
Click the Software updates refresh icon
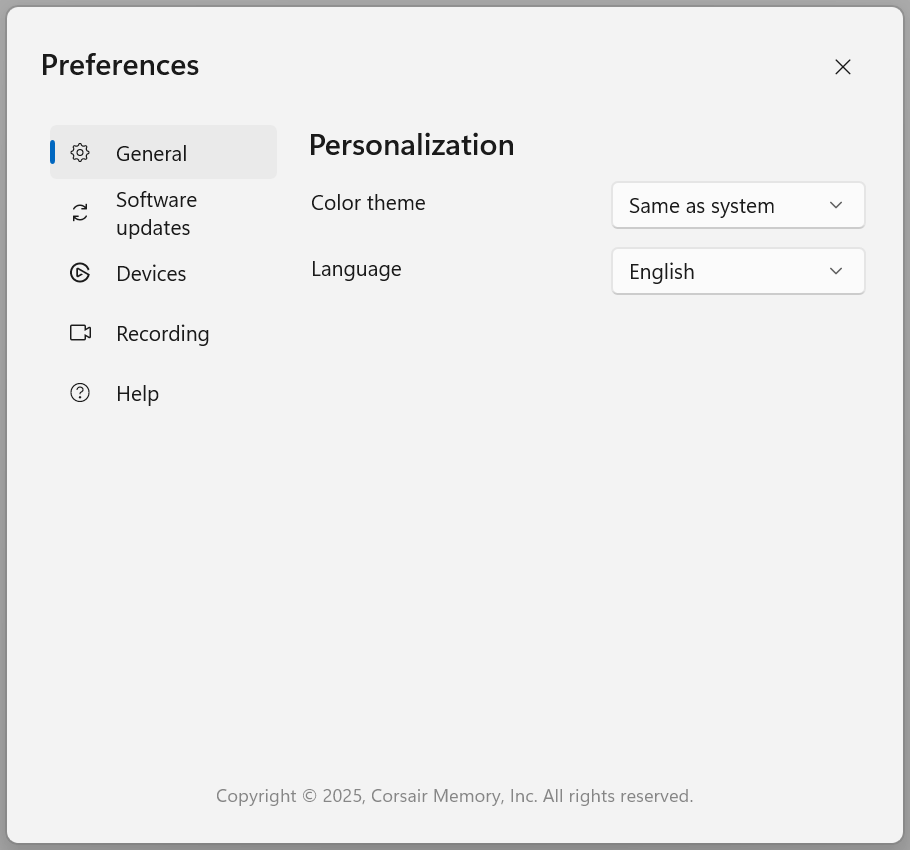click(x=80, y=213)
